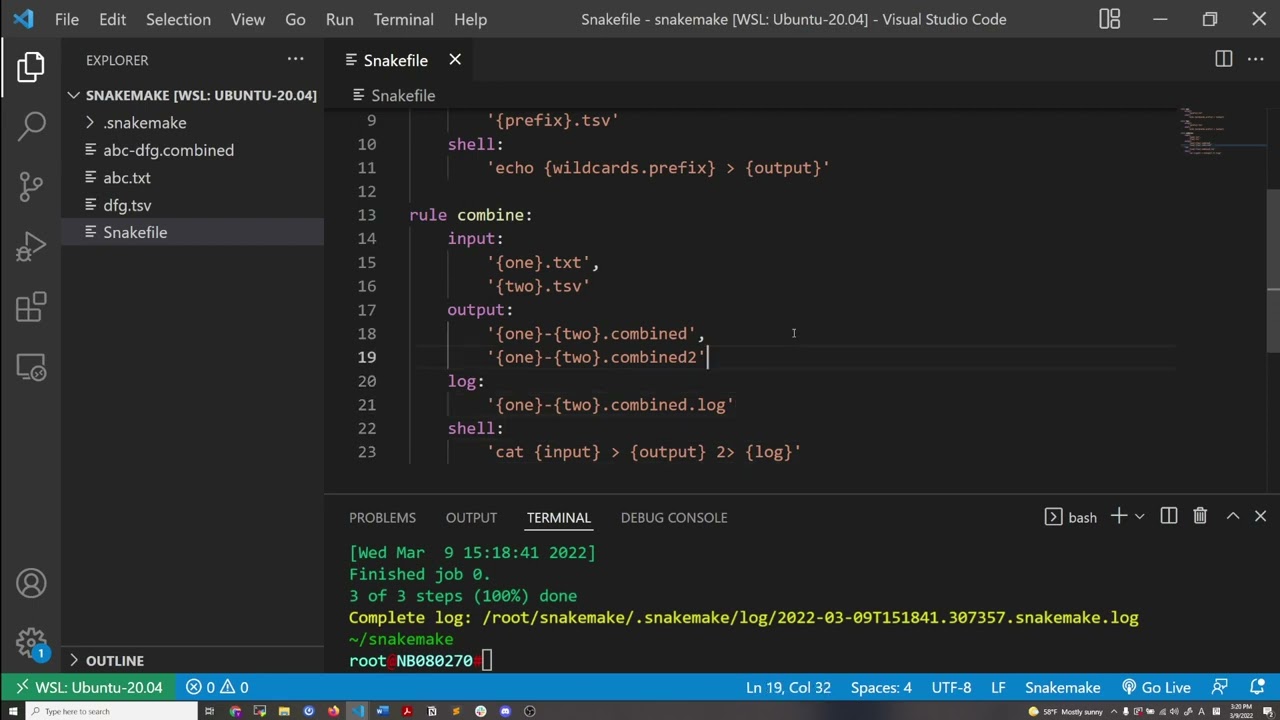Open abc-dfg.combined file
1280x720 pixels.
[x=193, y=150]
